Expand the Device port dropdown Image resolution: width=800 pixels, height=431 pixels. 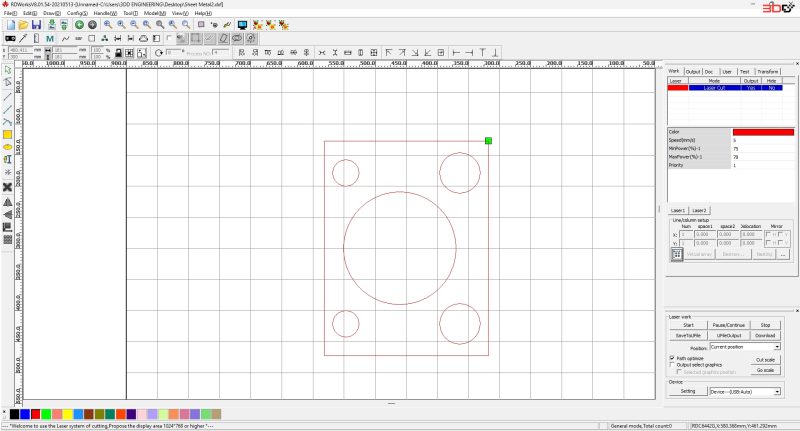point(776,391)
